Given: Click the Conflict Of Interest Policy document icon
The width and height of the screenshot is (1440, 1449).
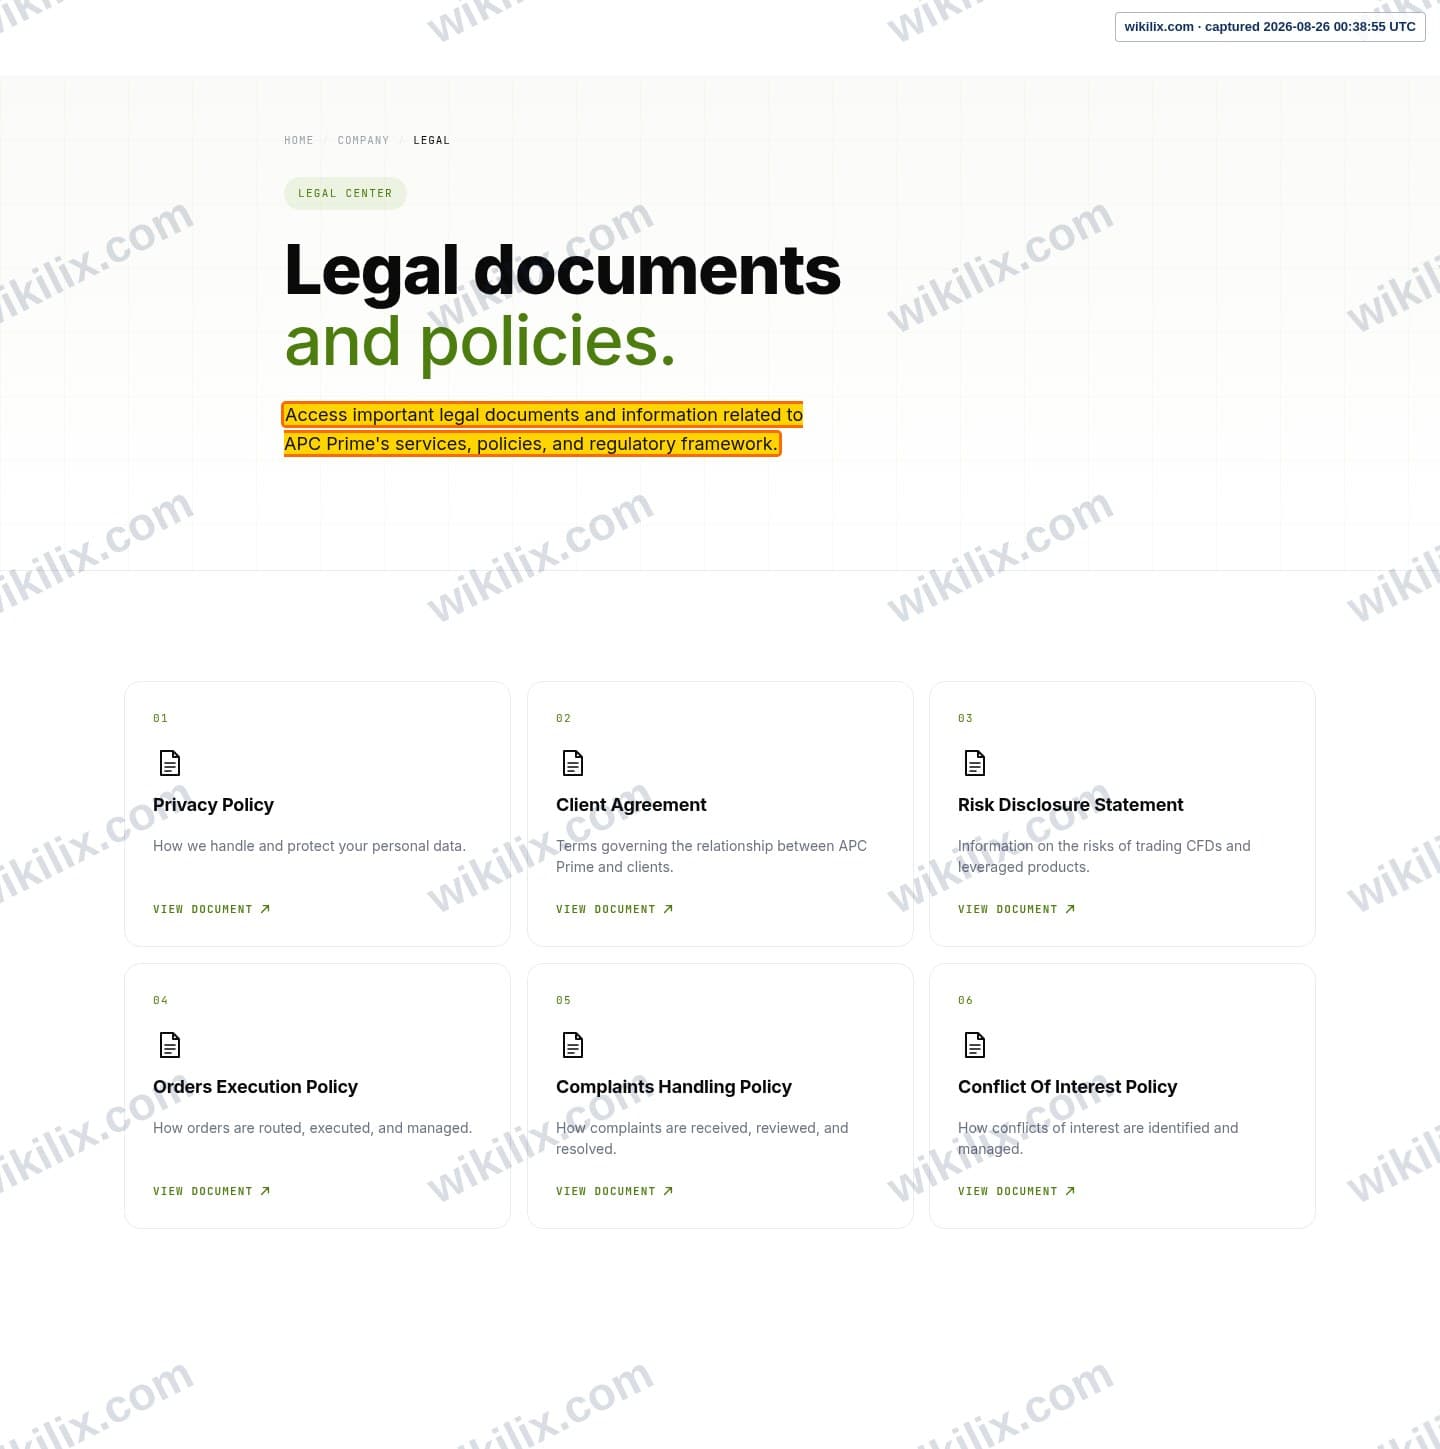Looking at the screenshot, I should [x=975, y=1045].
